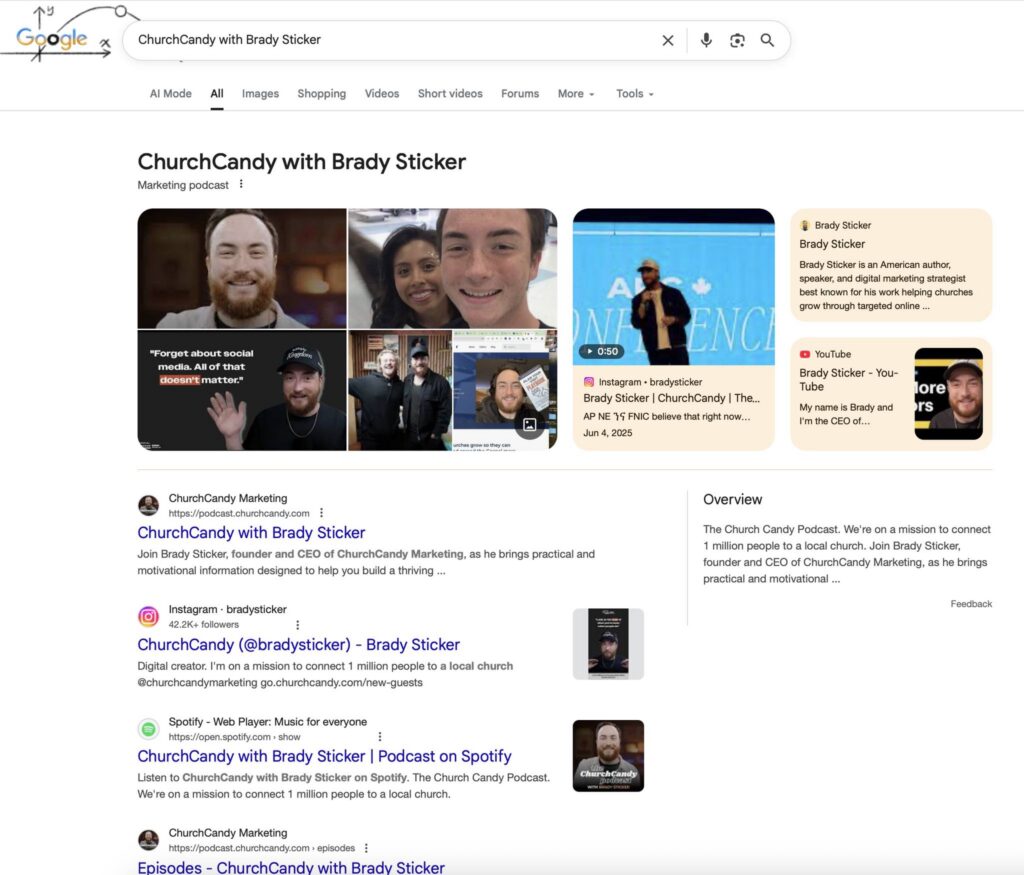Play the 0:50 Instagram conference video
The width and height of the screenshot is (1024, 875).
pos(673,288)
